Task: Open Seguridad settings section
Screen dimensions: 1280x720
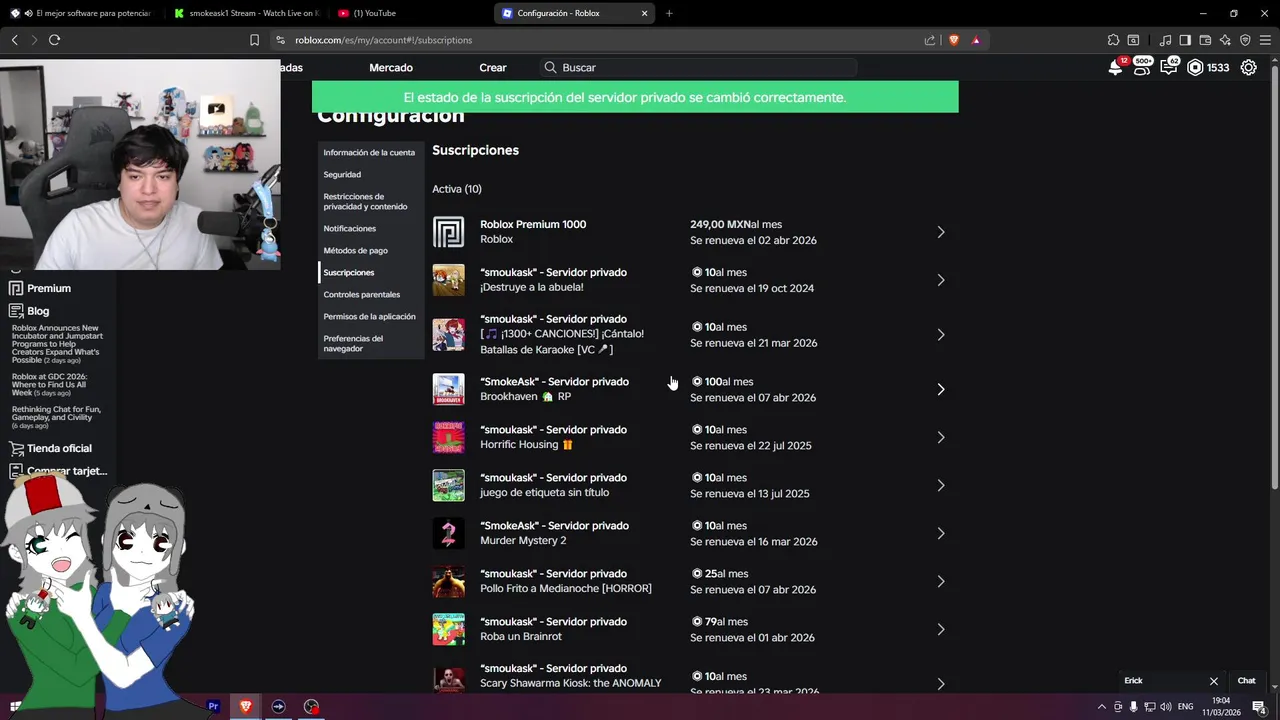Action: pyautogui.click(x=342, y=175)
